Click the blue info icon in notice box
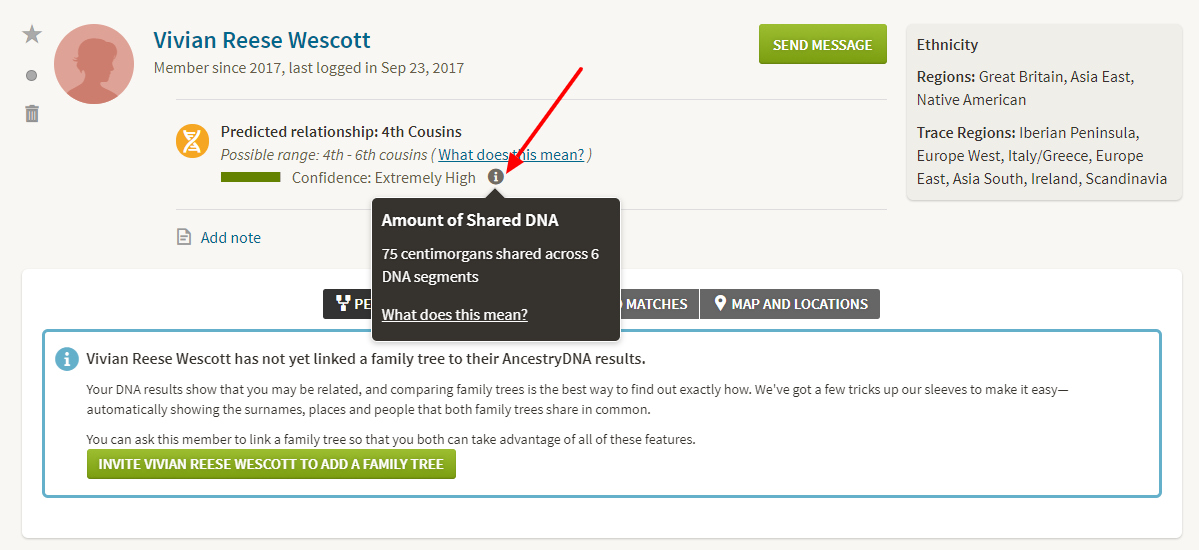Viewport: 1199px width, 550px height. click(67, 359)
